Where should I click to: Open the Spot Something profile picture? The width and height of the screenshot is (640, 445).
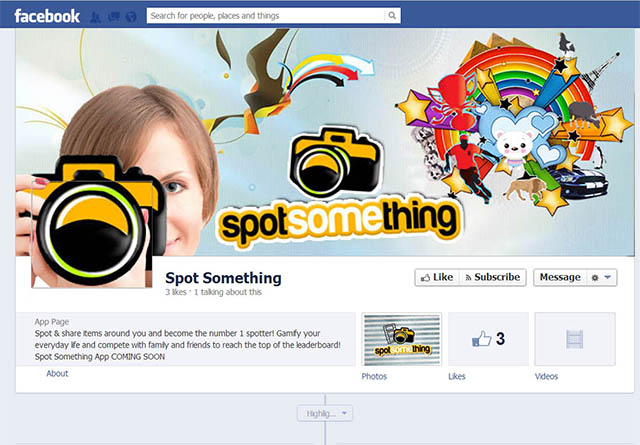(x=92, y=234)
